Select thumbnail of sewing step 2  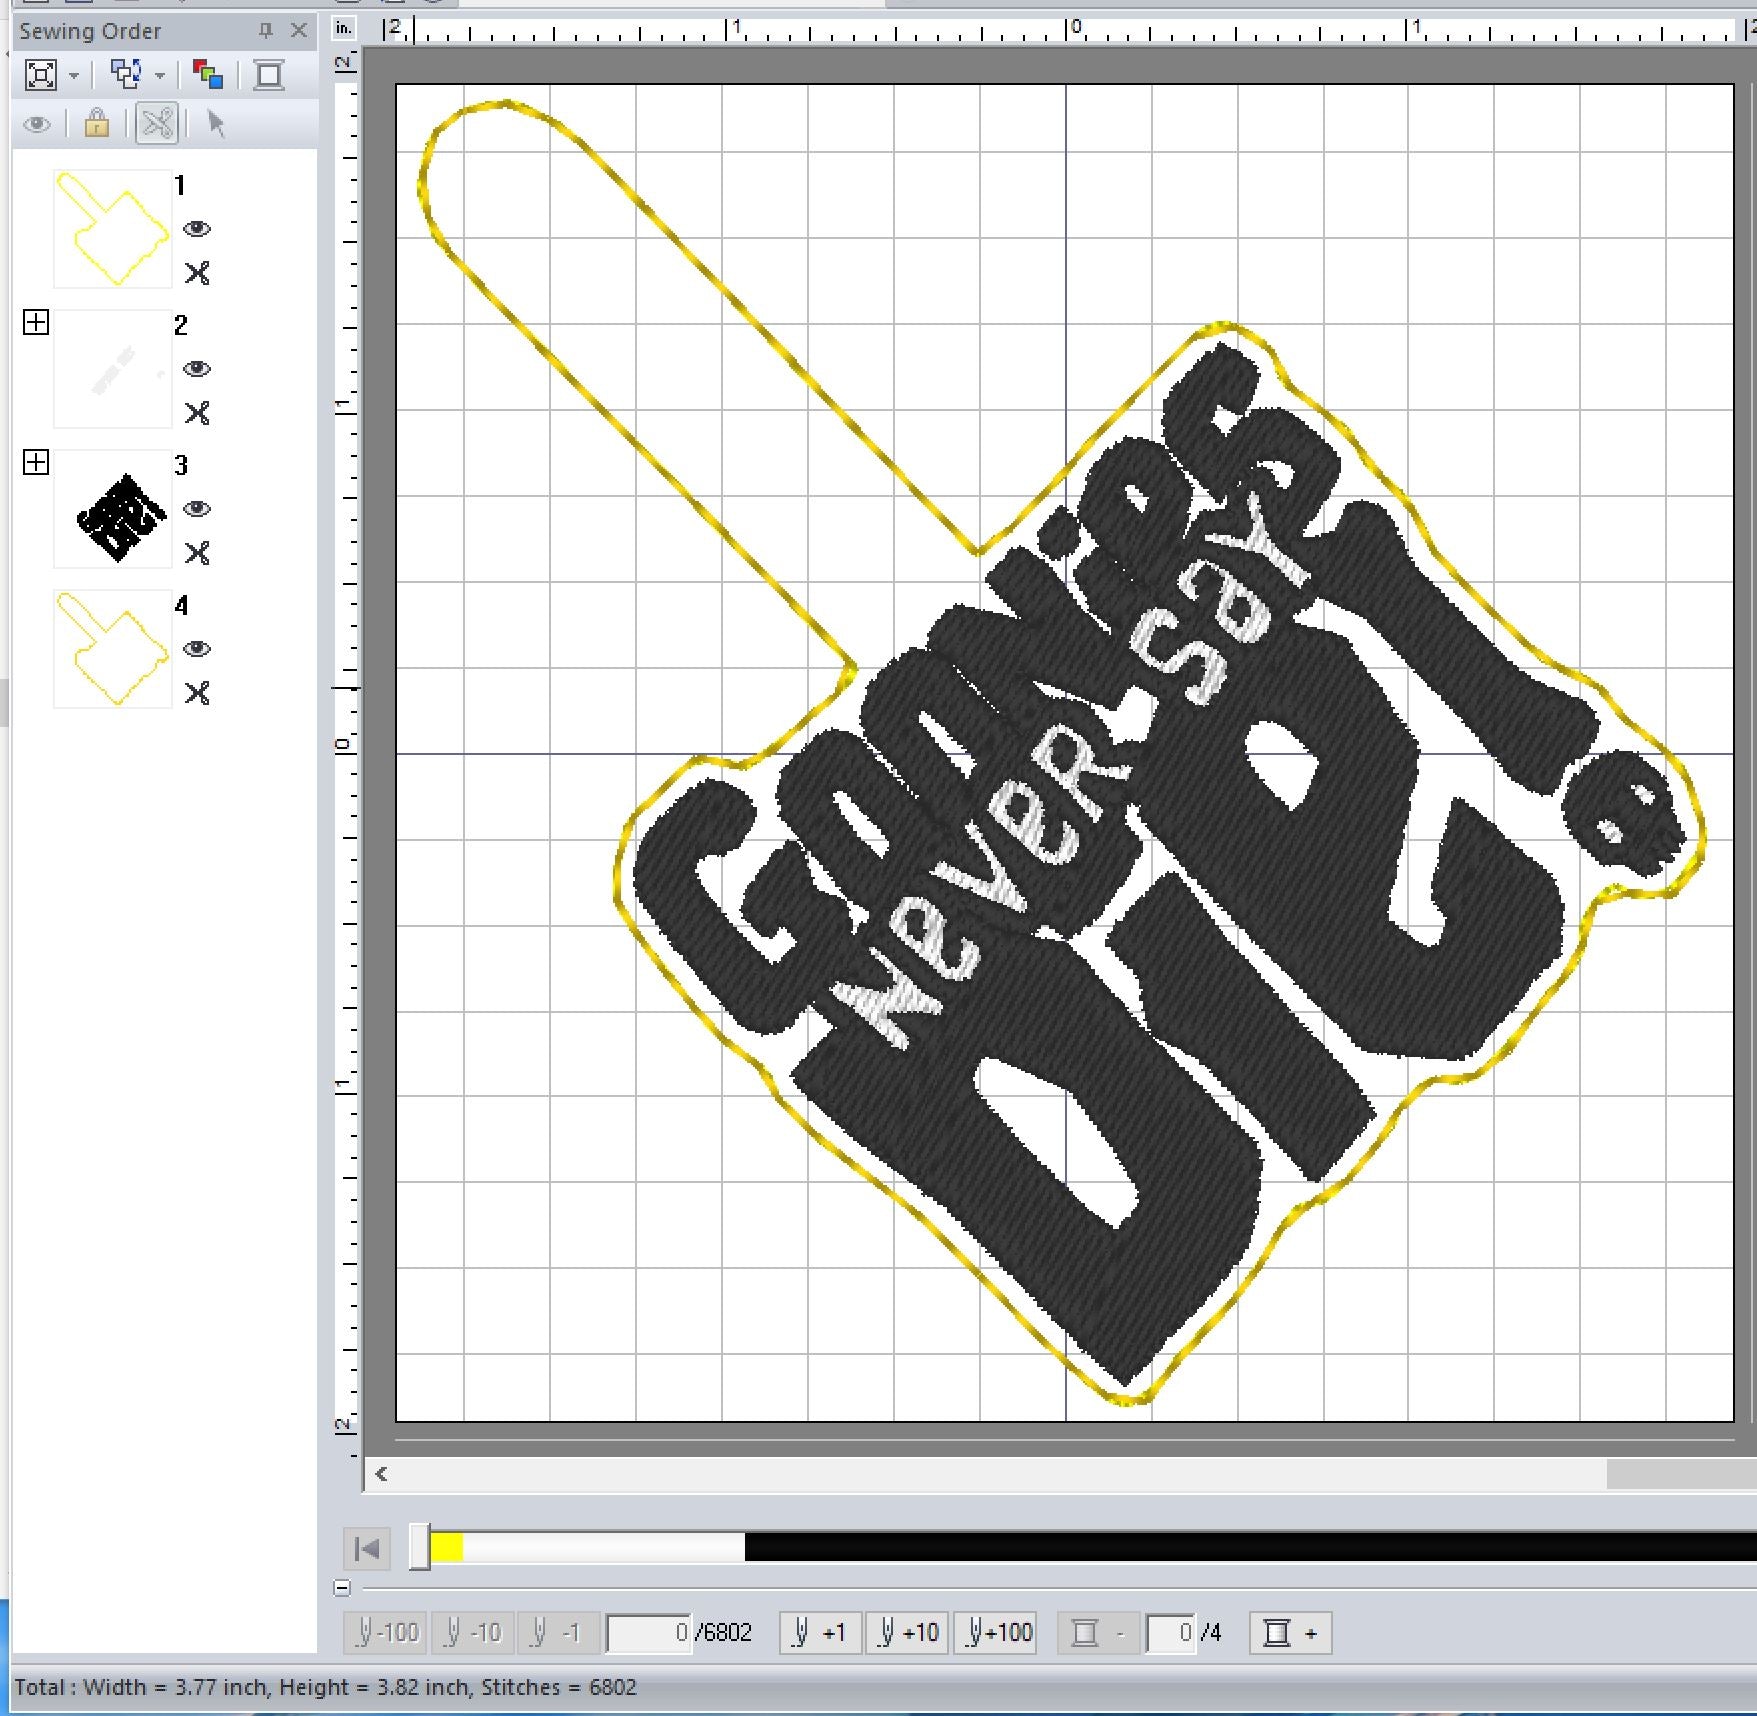click(112, 368)
